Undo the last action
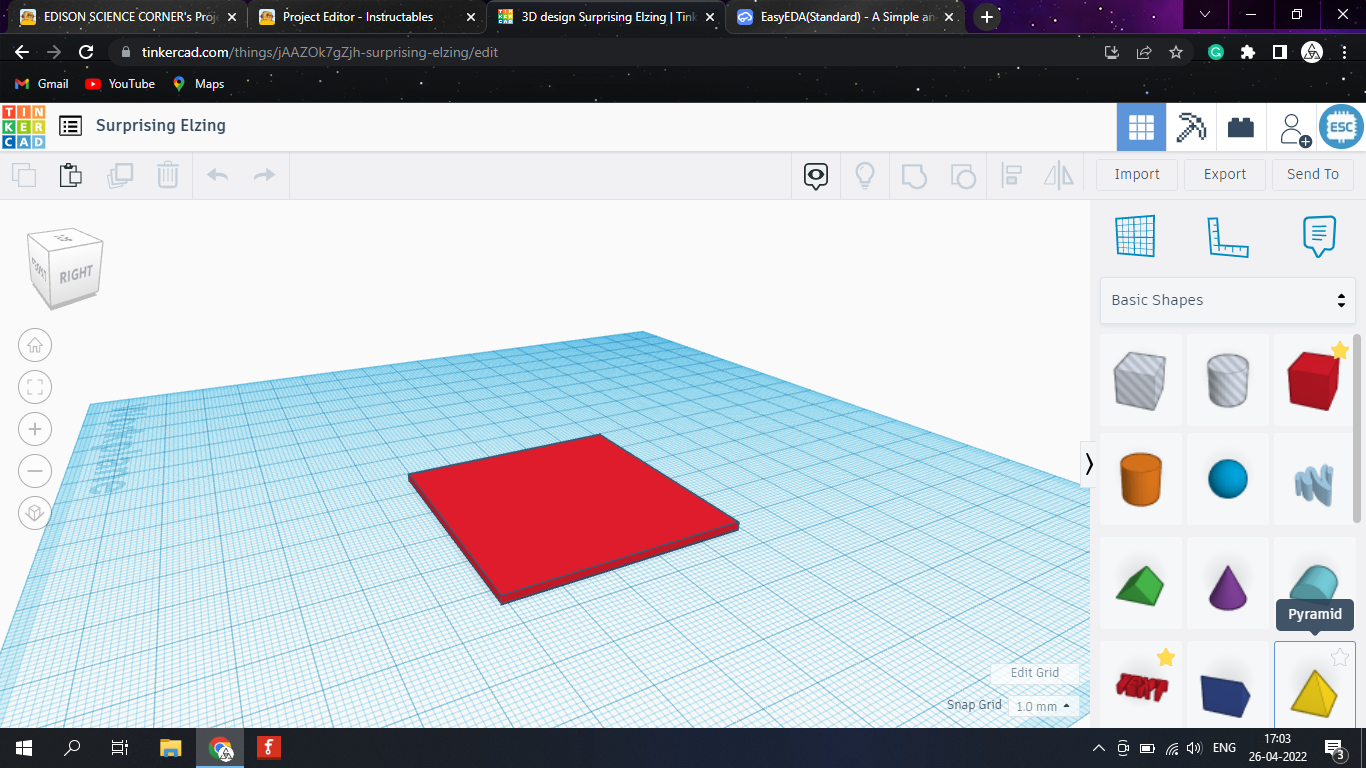The height and width of the screenshot is (768, 1366). [x=217, y=175]
